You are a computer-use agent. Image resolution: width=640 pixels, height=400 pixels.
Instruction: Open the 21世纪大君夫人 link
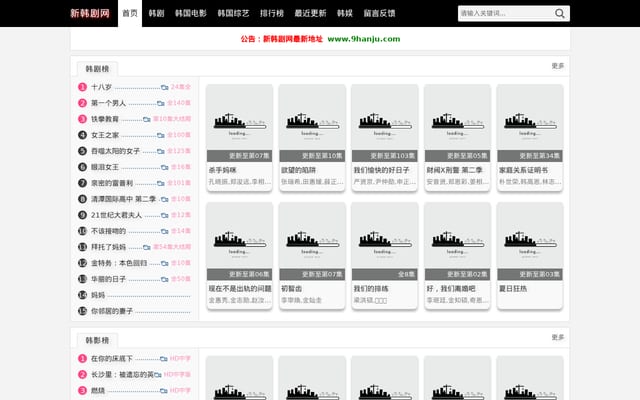[116, 215]
